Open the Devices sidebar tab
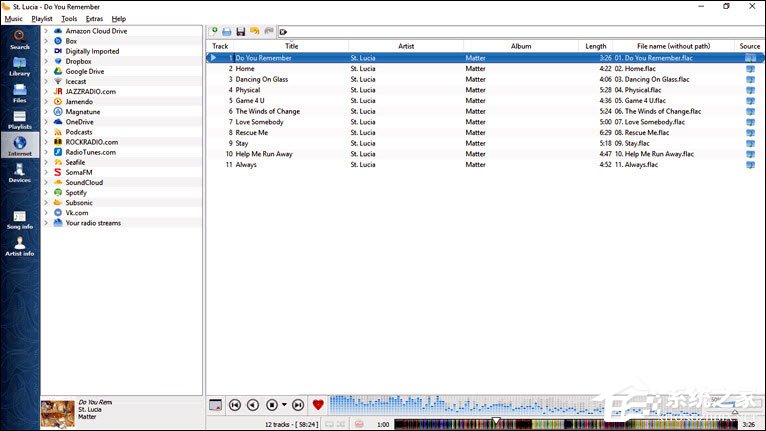The height and width of the screenshot is (431, 766). coord(19,173)
